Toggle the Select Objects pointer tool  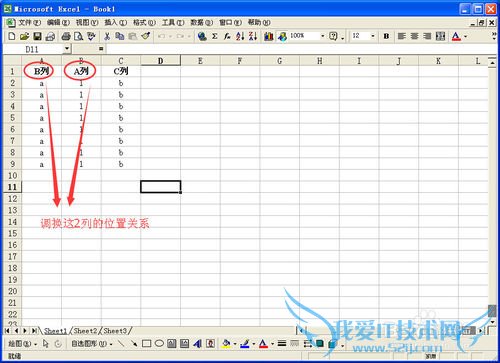[x=46, y=343]
